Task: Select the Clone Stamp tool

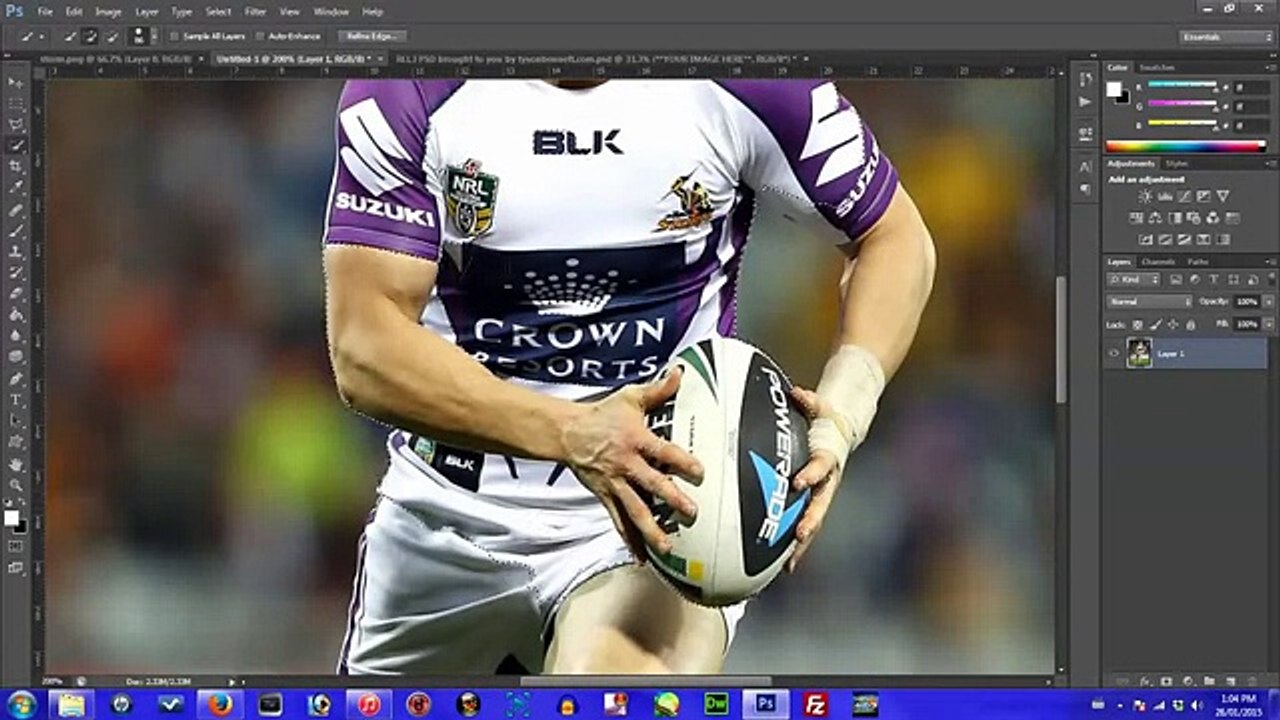Action: [x=16, y=251]
